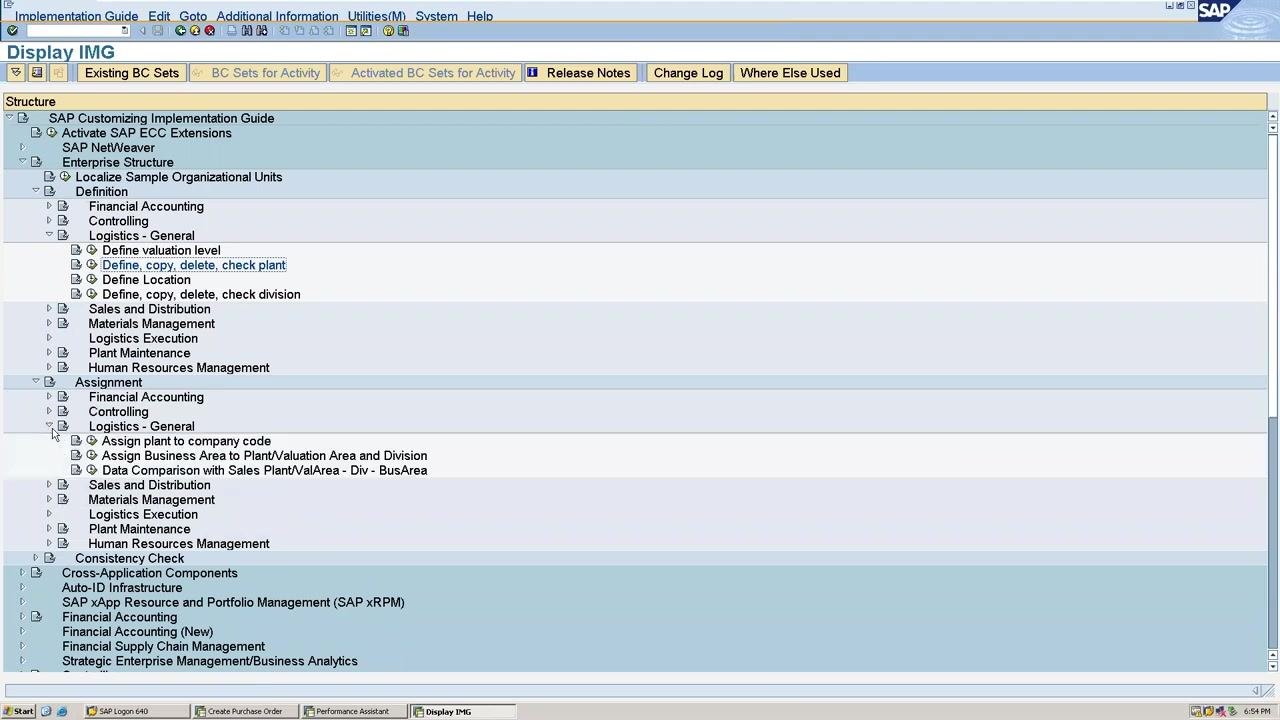The image size is (1280, 720).
Task: Click the vertical scrollbar of the tree
Action: 1273,391
